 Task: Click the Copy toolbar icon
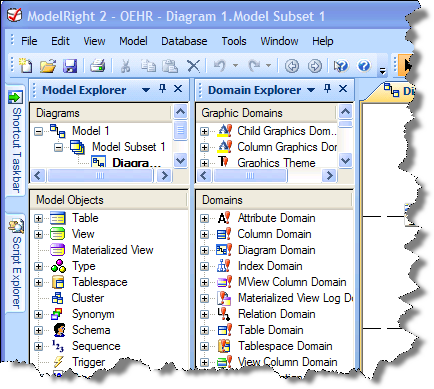click(x=148, y=65)
